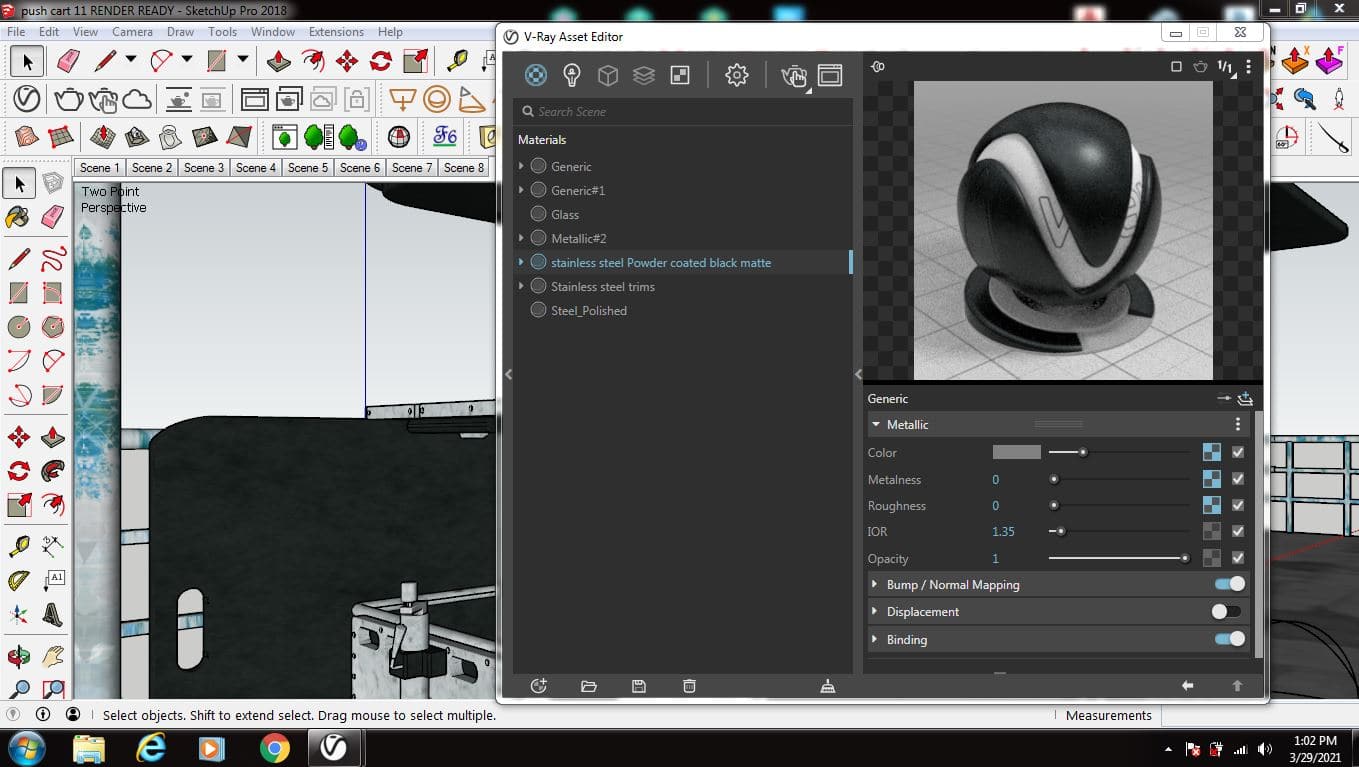Screen dimensions: 1359x767
Task: Expand the Stainless steel trims arrow
Action: coord(521,286)
